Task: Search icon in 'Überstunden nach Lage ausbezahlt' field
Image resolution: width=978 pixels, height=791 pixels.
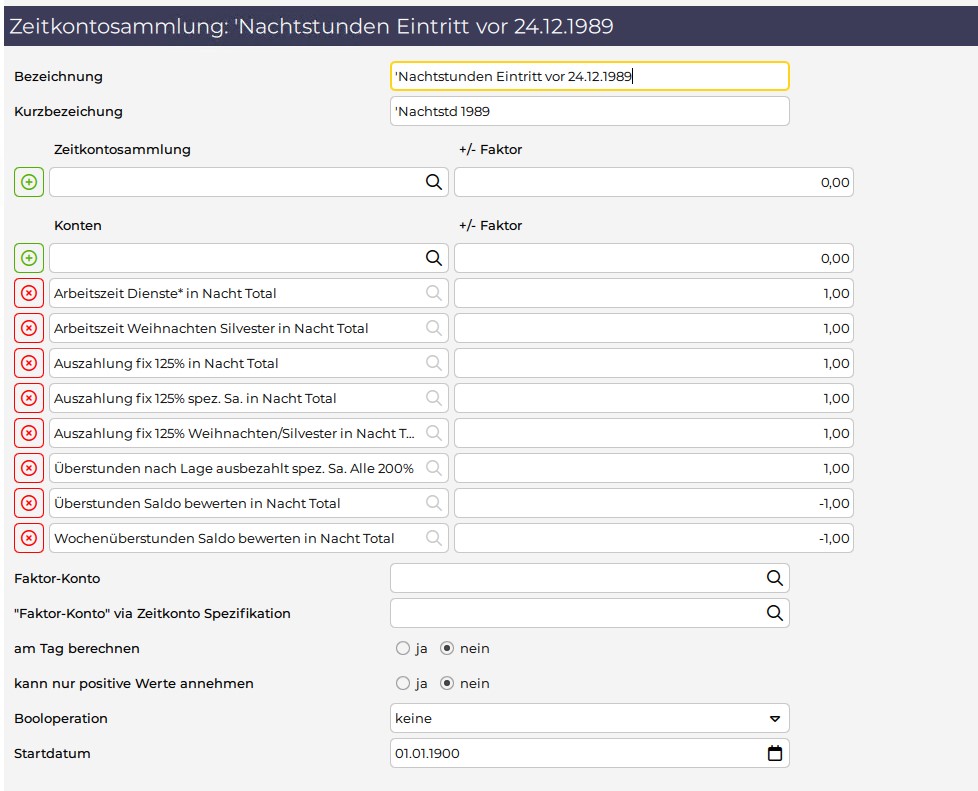Action: coord(433,468)
